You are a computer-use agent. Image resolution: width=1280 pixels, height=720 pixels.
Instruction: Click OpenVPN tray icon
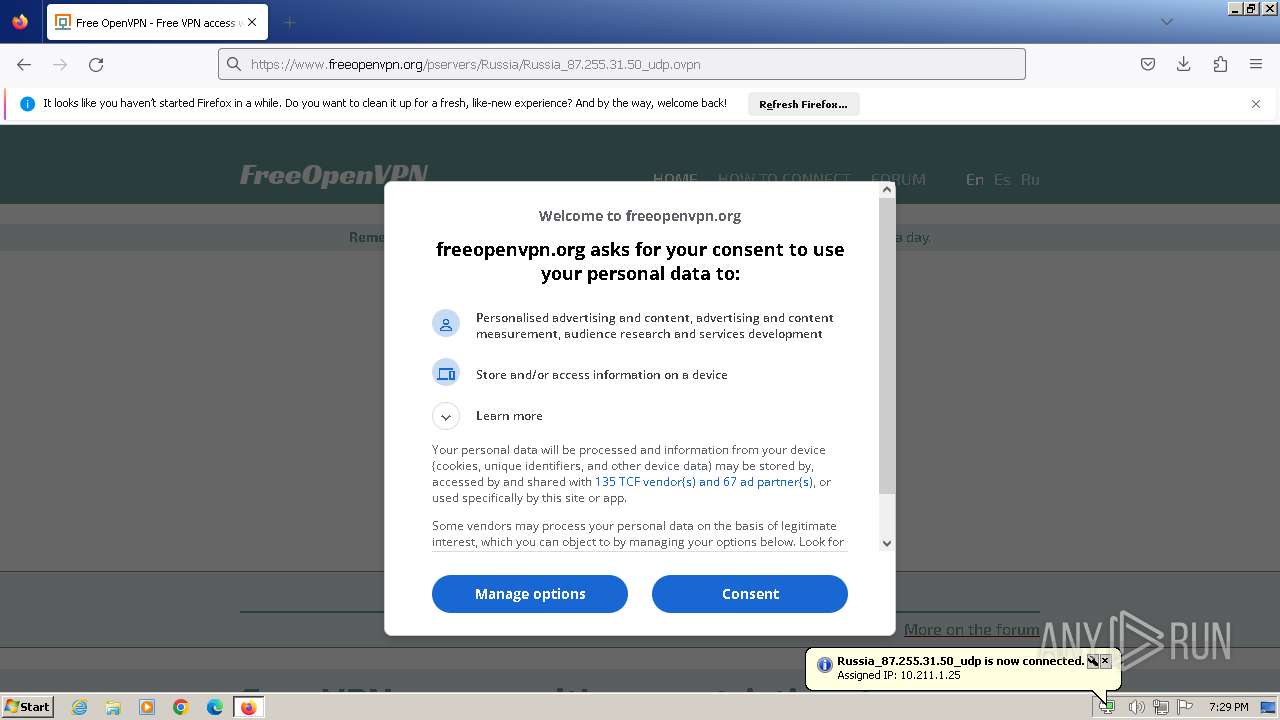(x=1107, y=707)
